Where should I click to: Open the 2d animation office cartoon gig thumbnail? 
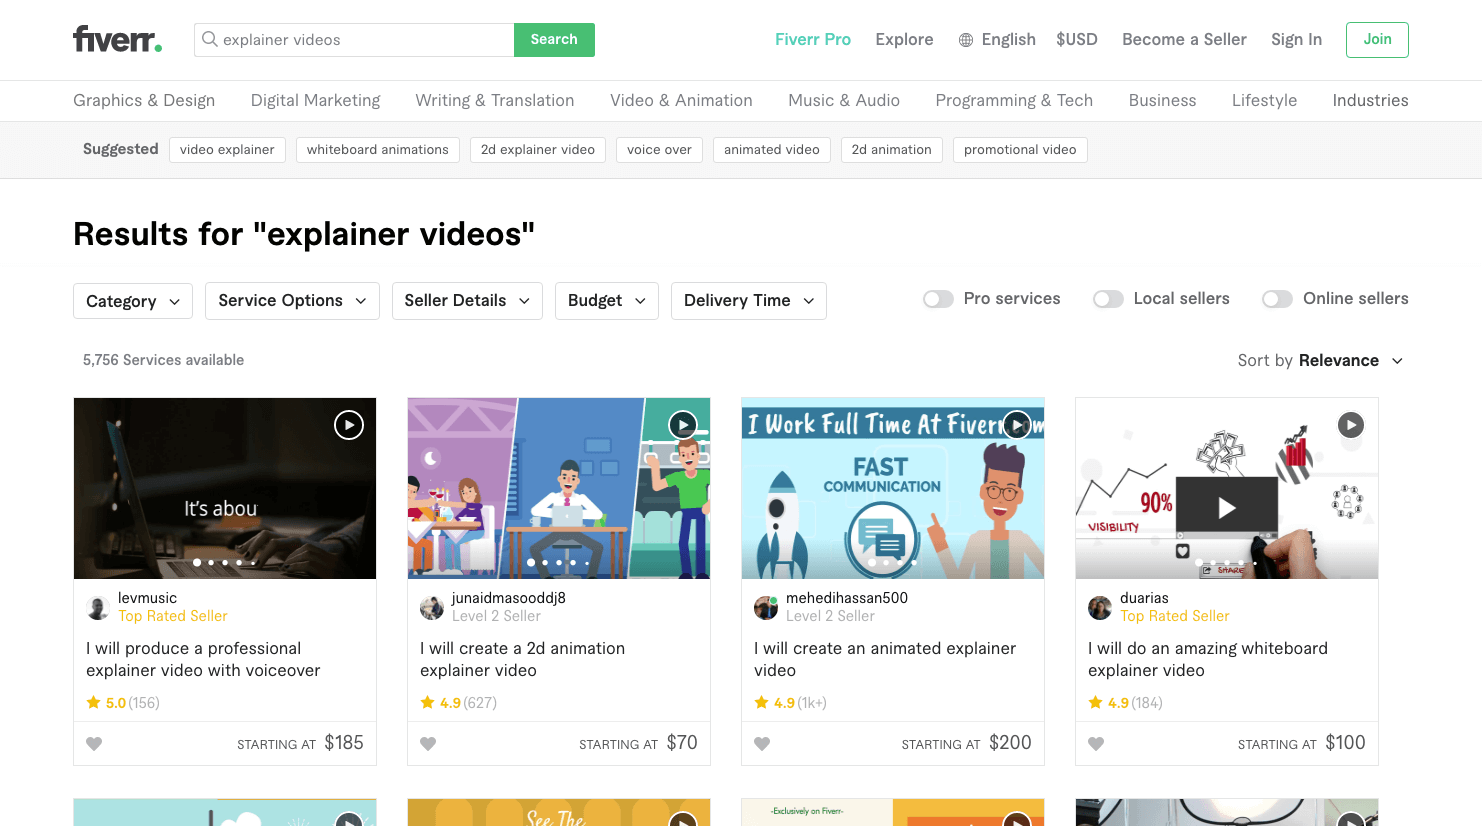point(559,488)
